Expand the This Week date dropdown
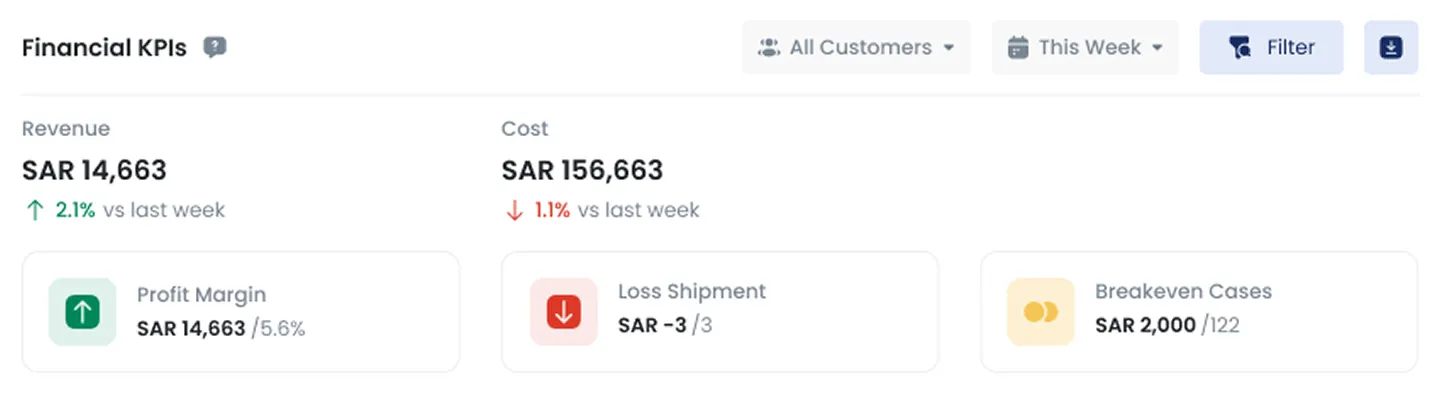 click(x=1085, y=47)
